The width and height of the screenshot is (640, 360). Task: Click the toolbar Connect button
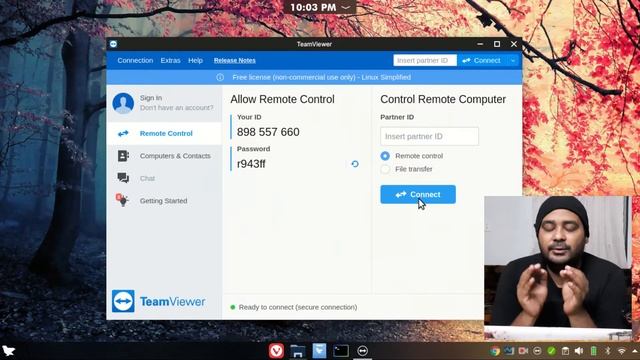[482, 60]
